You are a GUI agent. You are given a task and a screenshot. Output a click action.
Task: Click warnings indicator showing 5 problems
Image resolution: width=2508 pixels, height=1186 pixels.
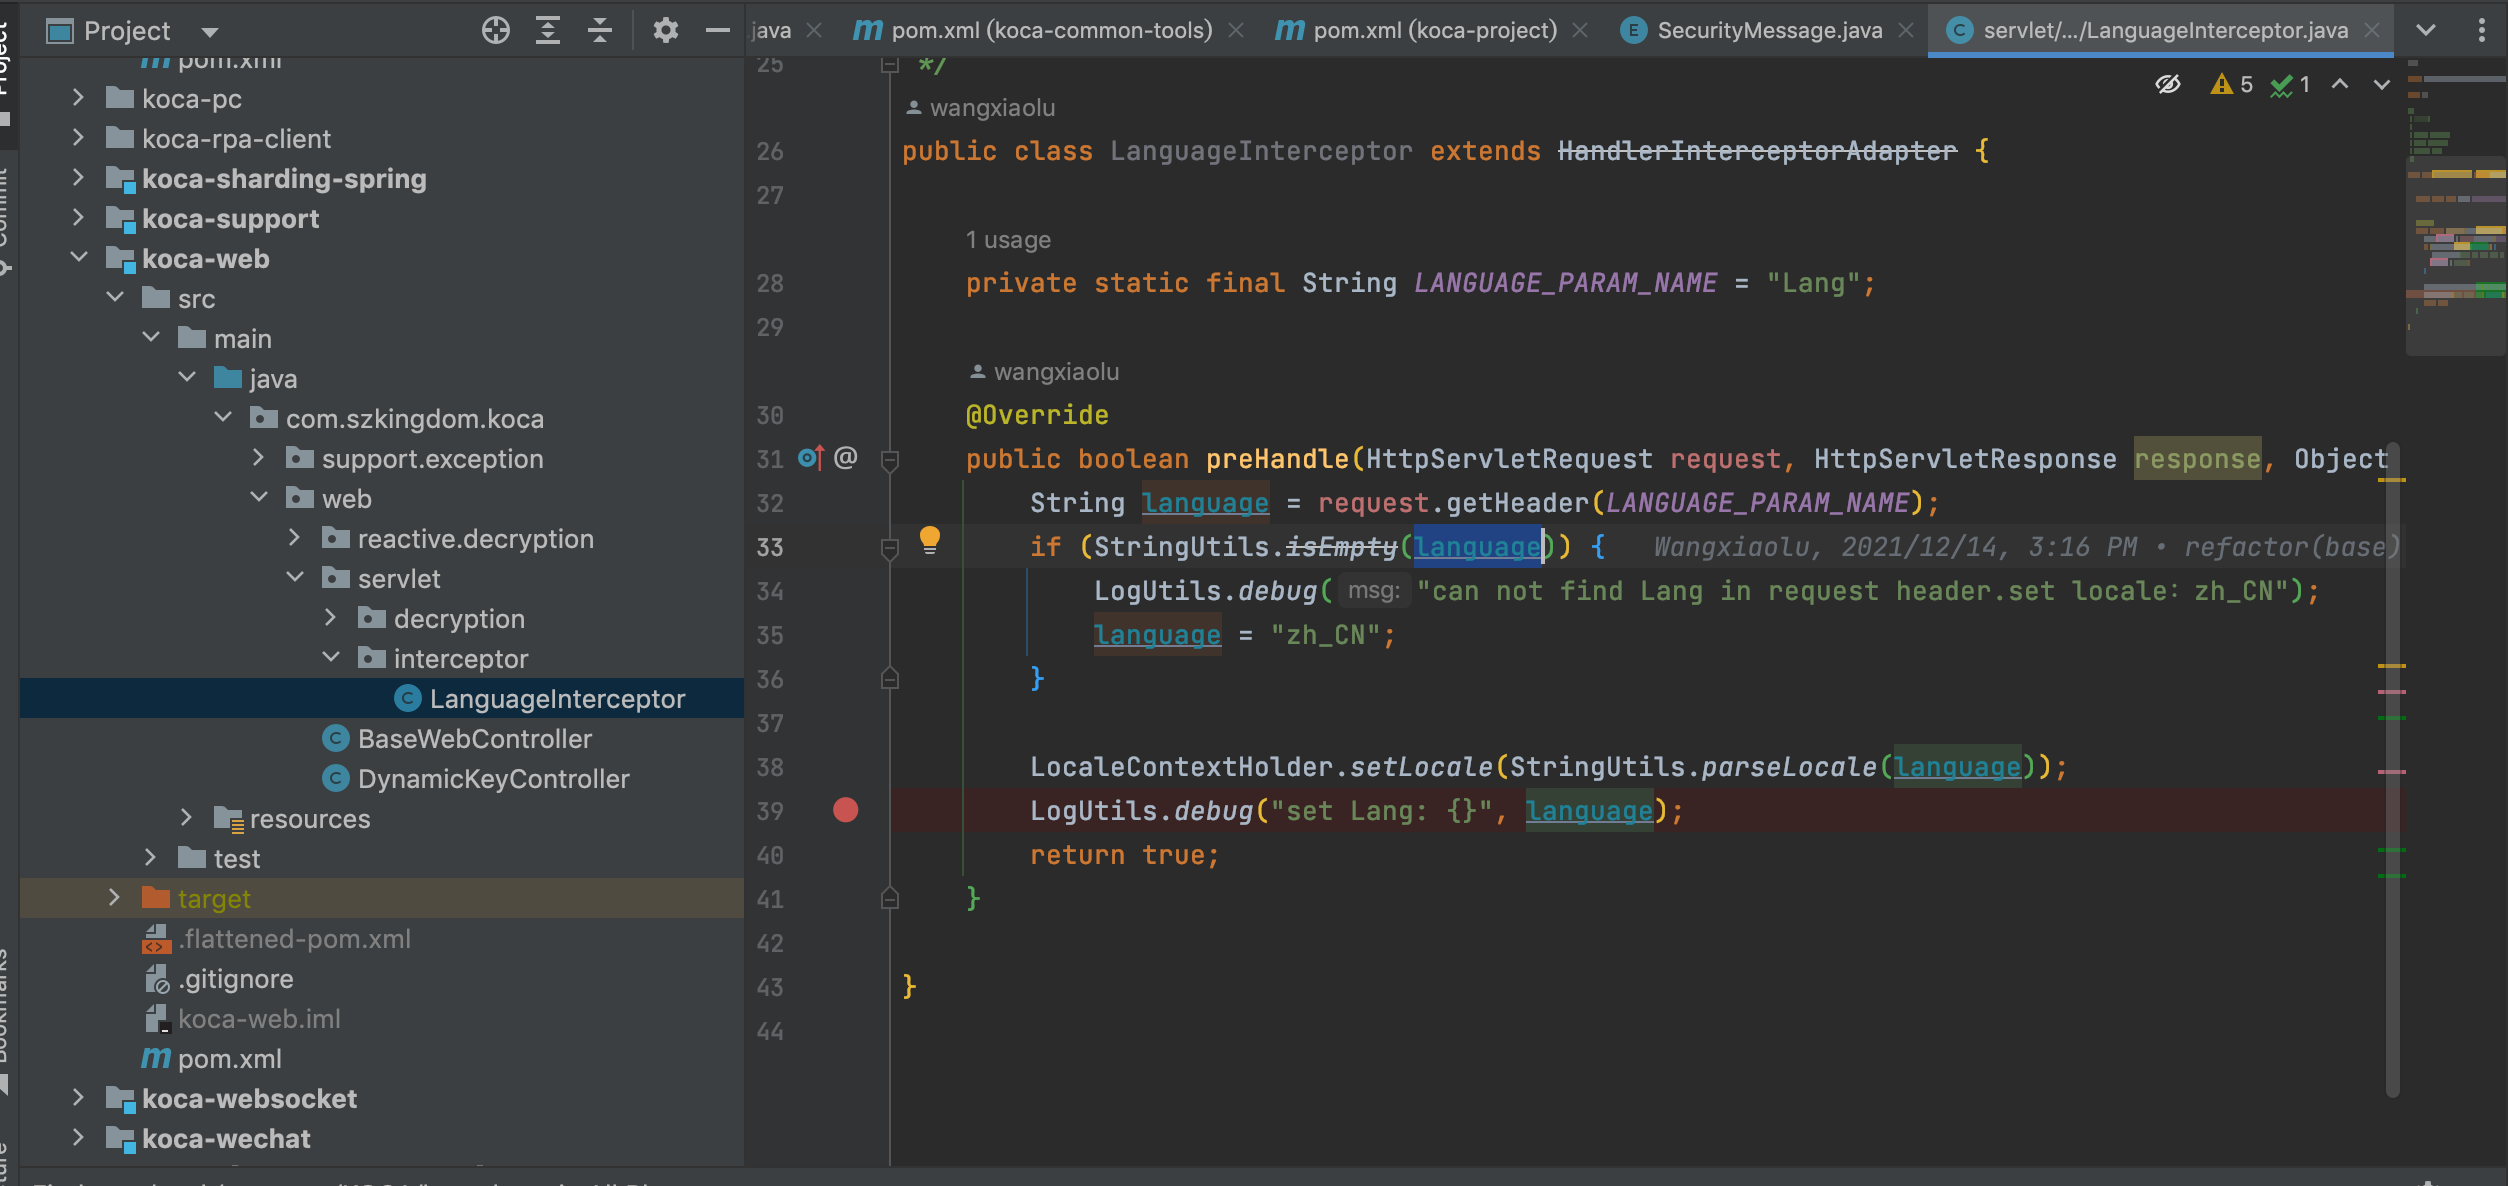(x=2231, y=85)
